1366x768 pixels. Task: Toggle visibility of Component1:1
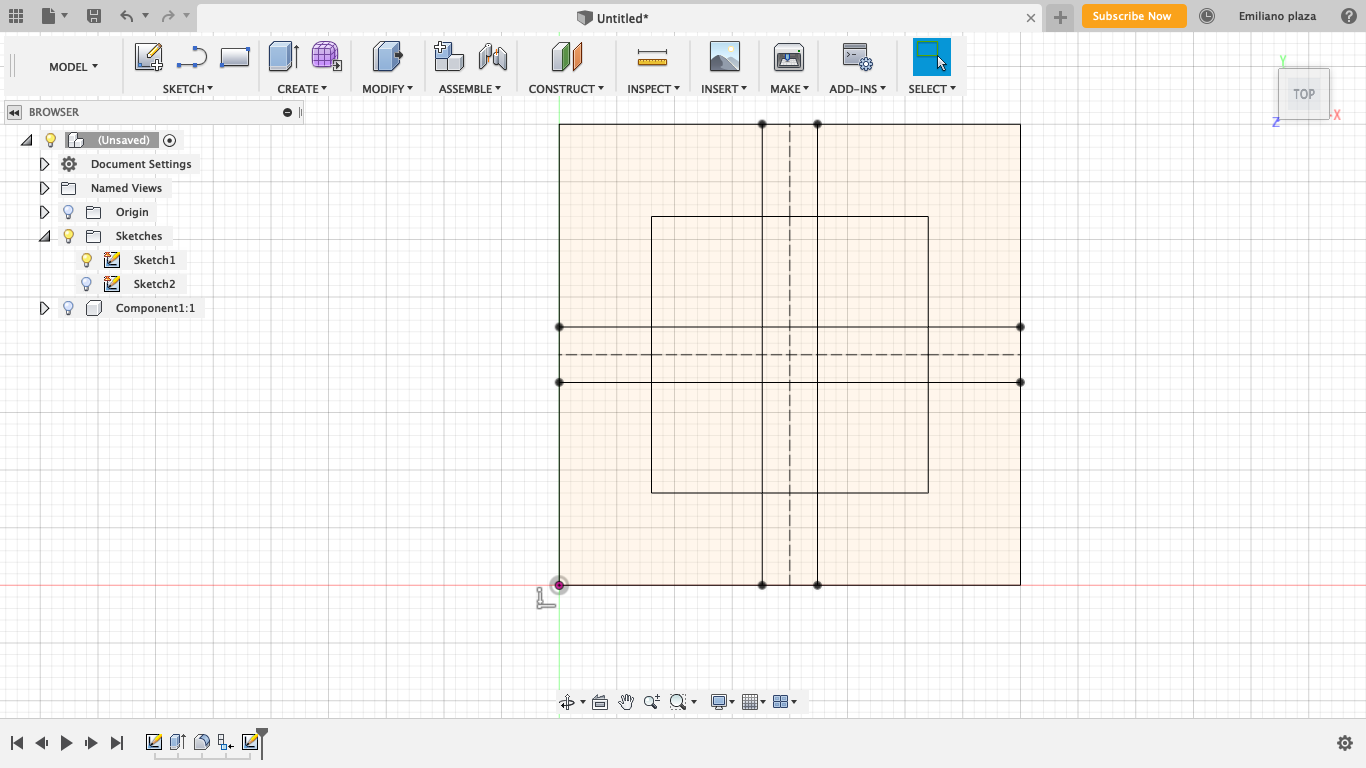click(x=69, y=308)
